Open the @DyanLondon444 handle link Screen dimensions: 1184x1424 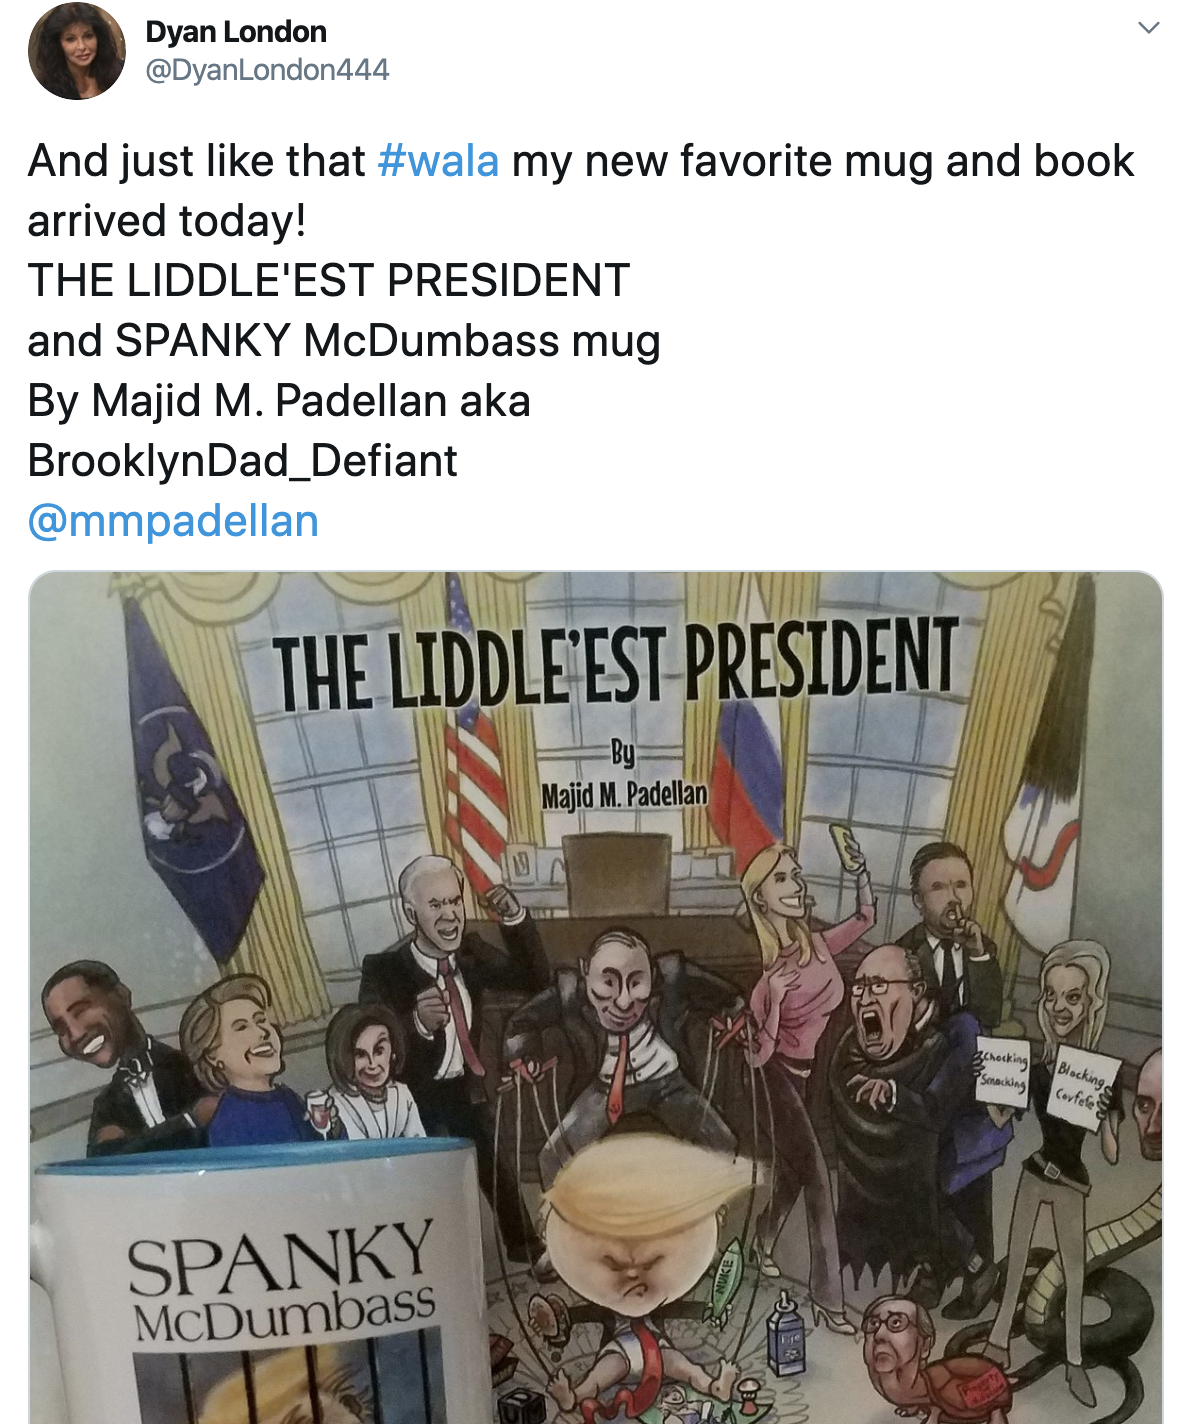click(x=267, y=70)
